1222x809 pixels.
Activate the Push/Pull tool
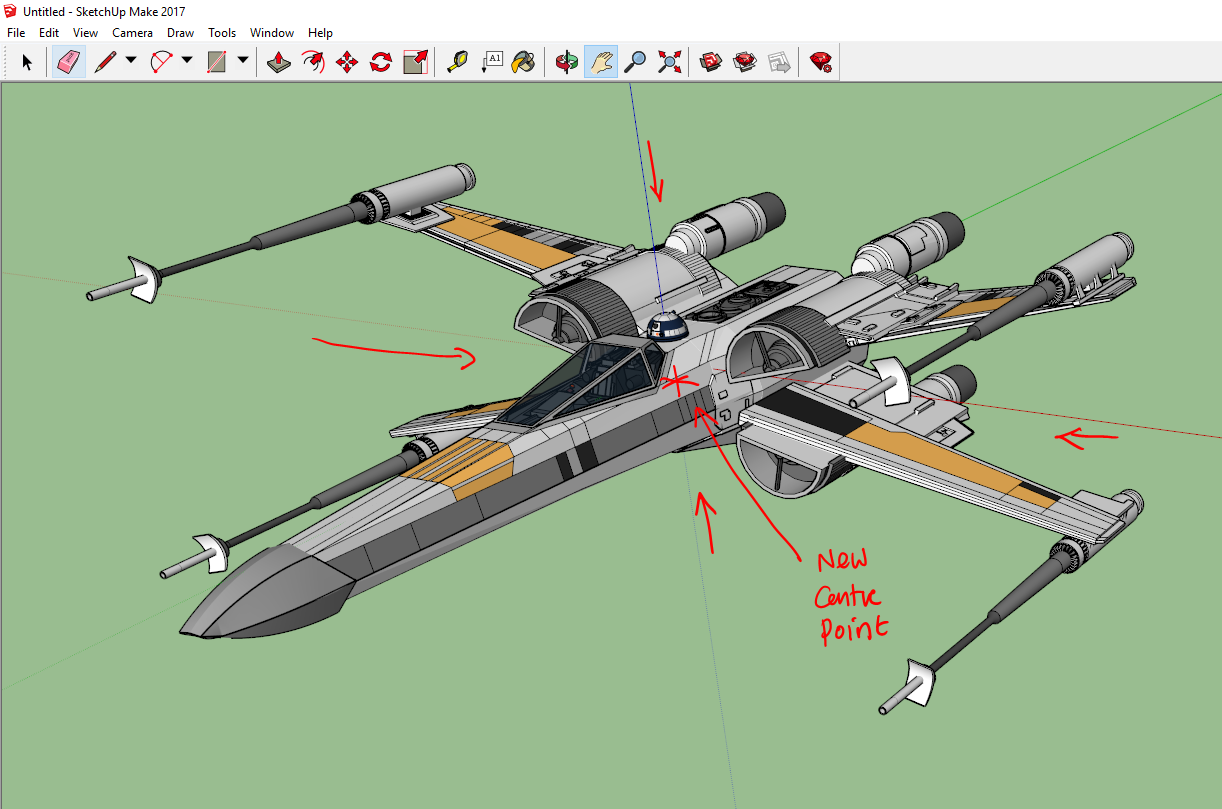[x=280, y=62]
